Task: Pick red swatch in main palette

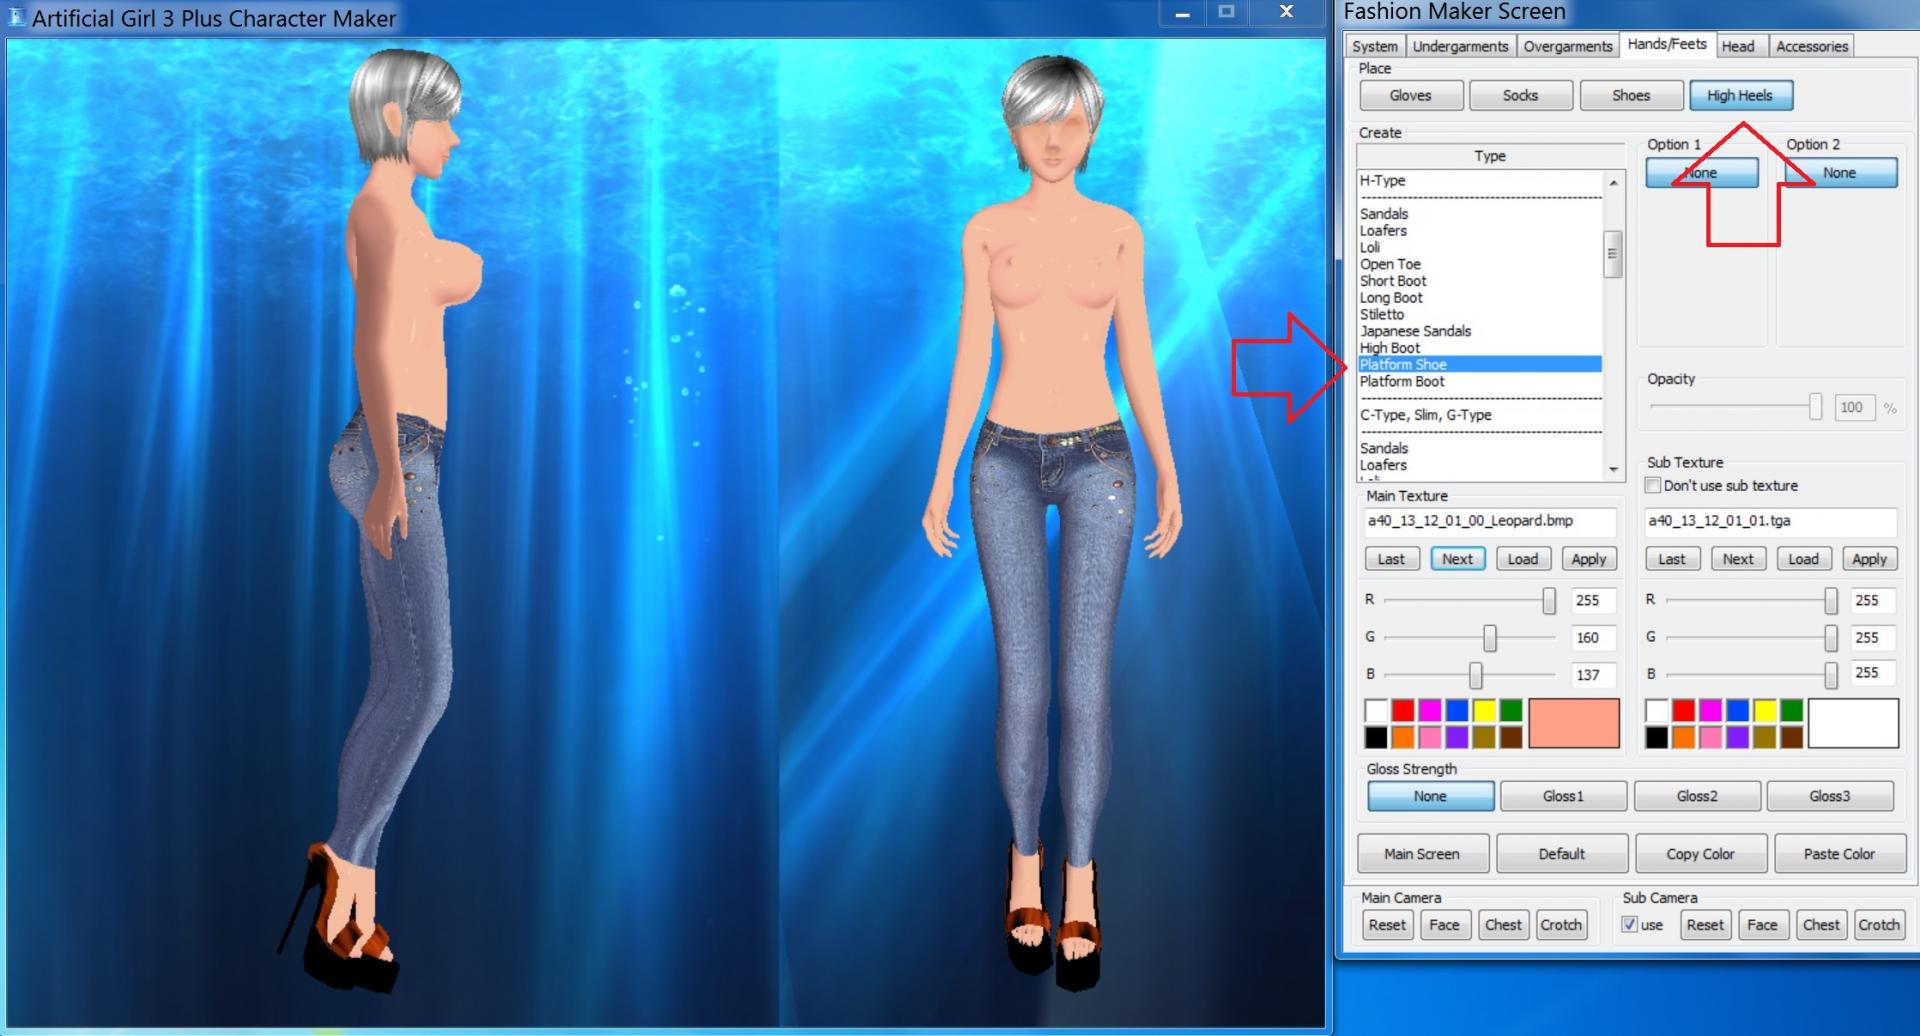Action: click(1404, 710)
